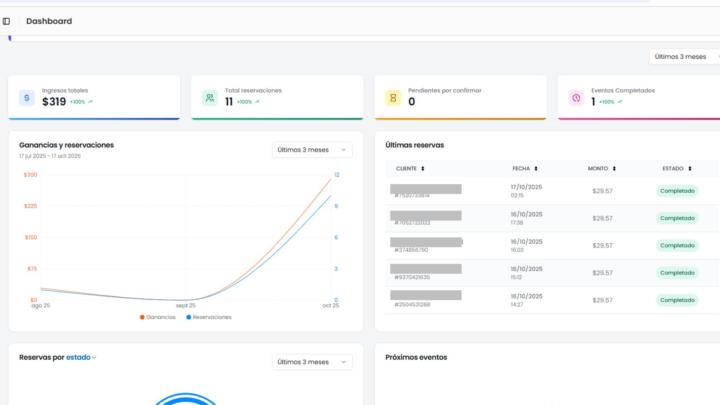Expand the 'estado' selector in Reservas por
The width and height of the screenshot is (720, 405).
(81, 357)
